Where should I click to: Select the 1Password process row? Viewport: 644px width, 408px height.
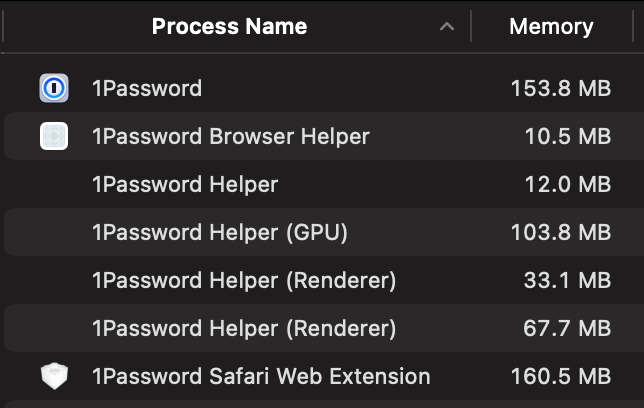tap(324, 88)
